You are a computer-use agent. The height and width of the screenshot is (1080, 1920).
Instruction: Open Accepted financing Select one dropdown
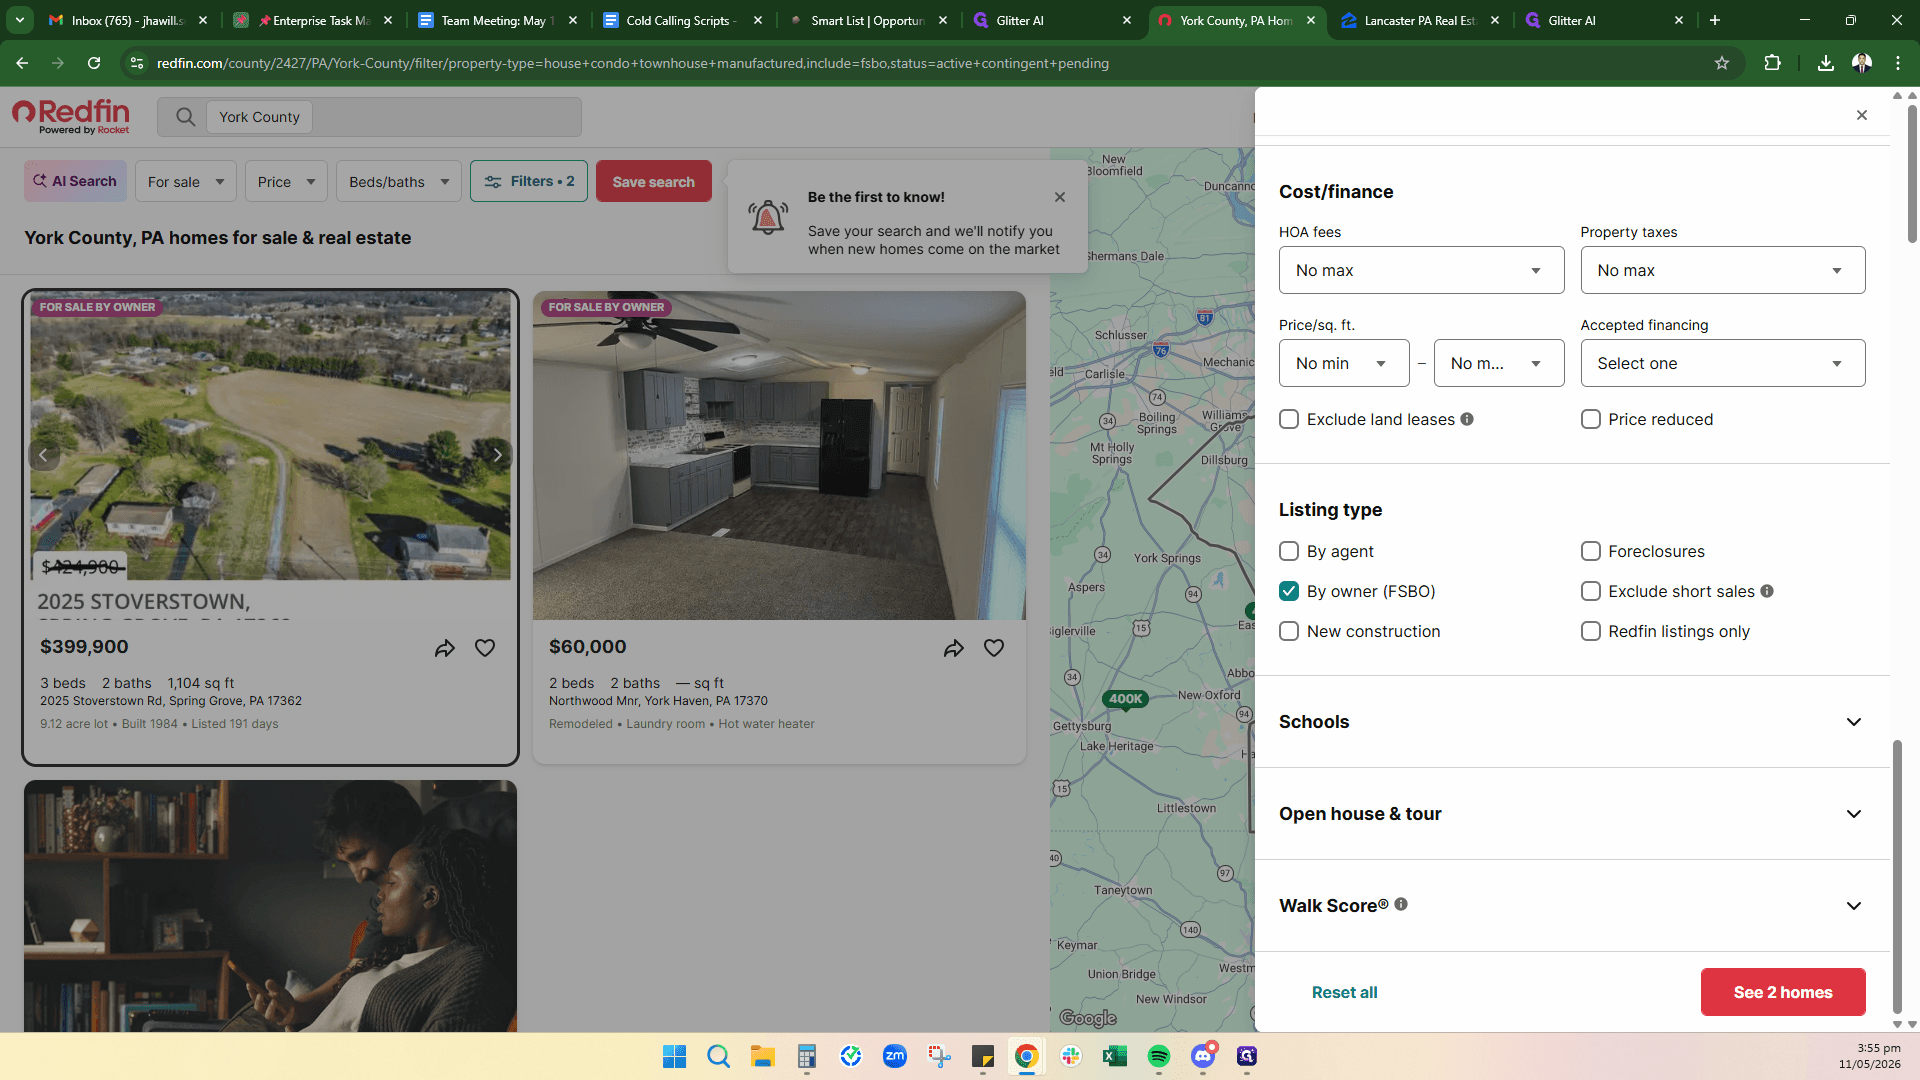click(1722, 363)
